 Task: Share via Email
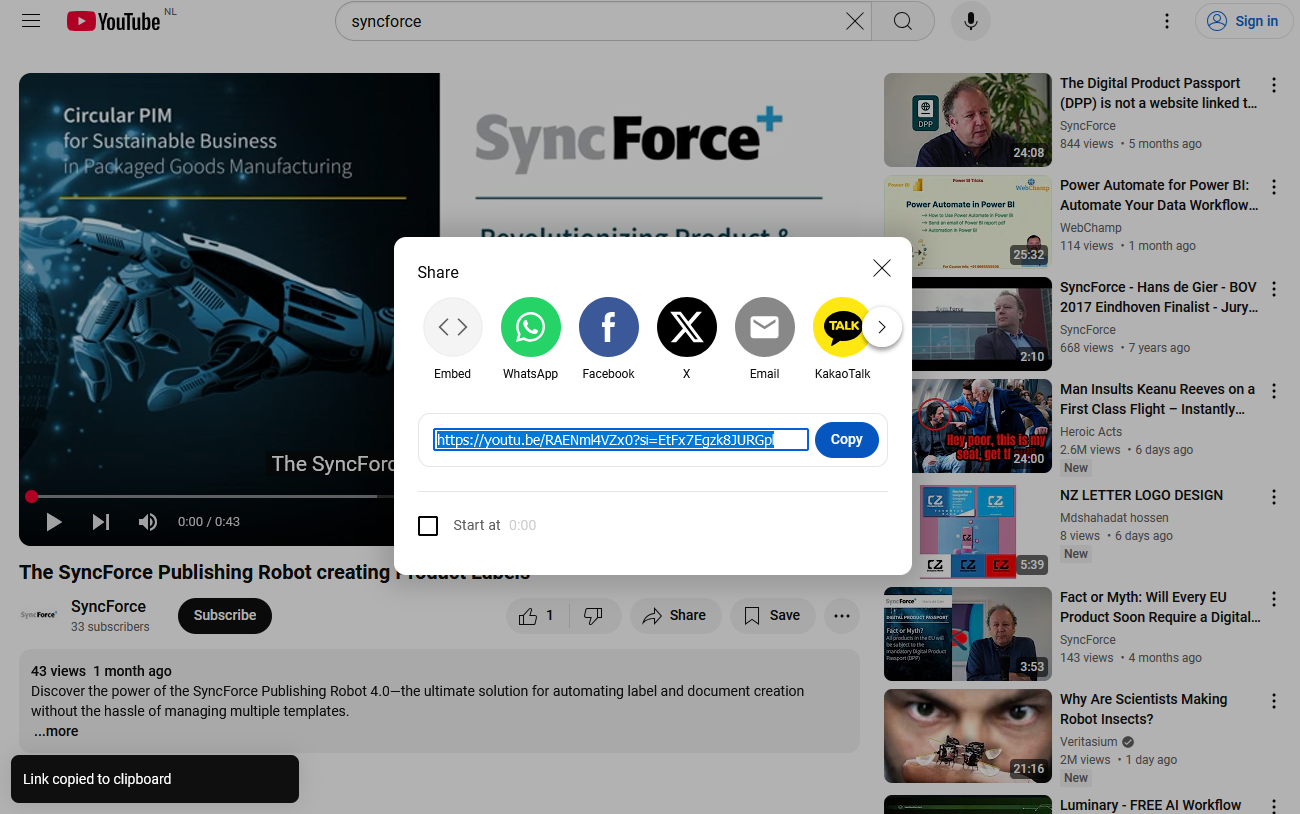pos(765,339)
